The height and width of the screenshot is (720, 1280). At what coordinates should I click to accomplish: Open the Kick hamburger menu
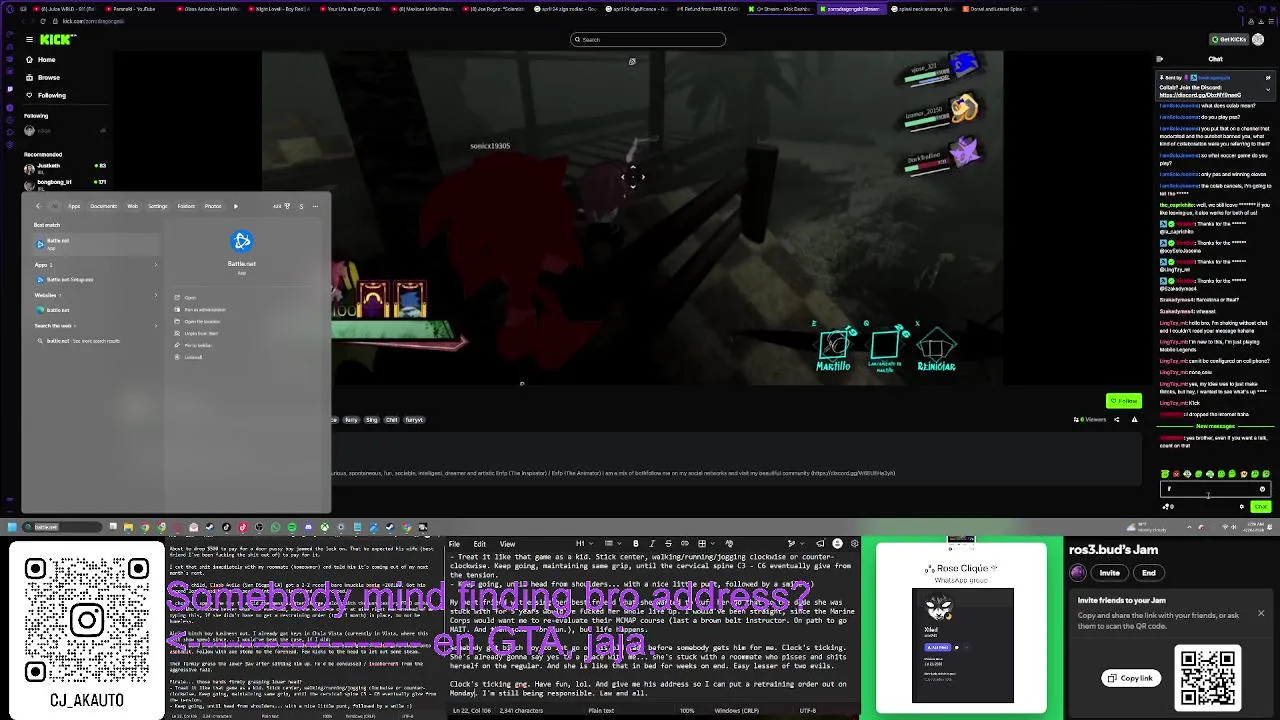(29, 39)
